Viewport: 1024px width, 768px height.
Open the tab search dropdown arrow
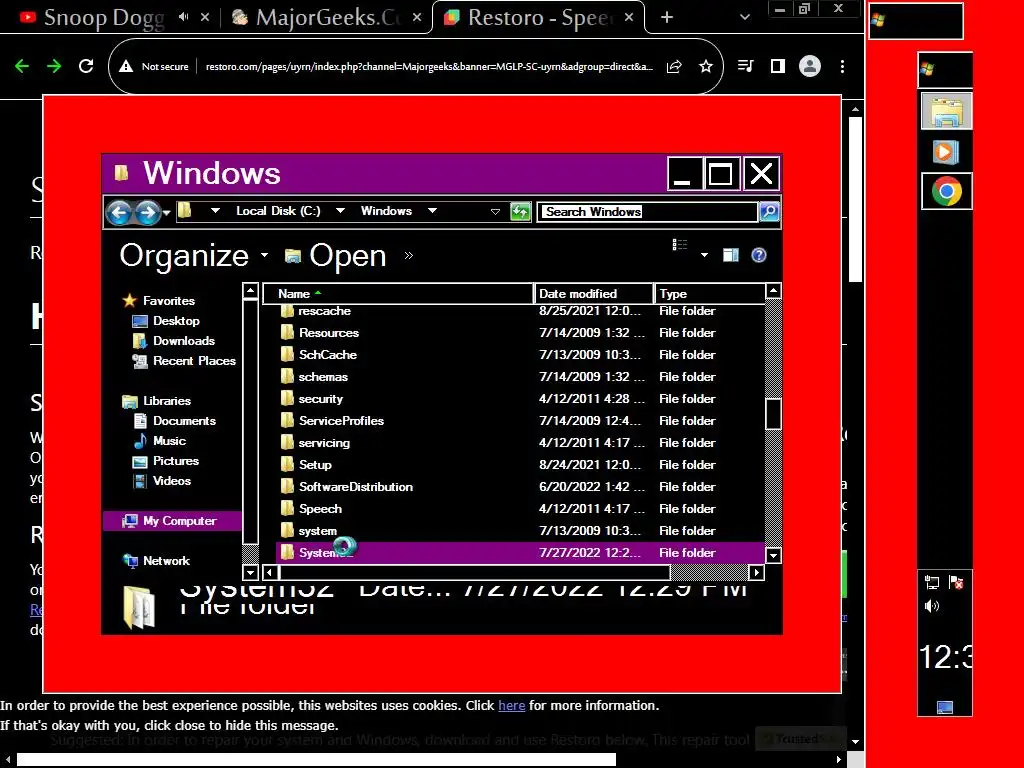point(744,18)
